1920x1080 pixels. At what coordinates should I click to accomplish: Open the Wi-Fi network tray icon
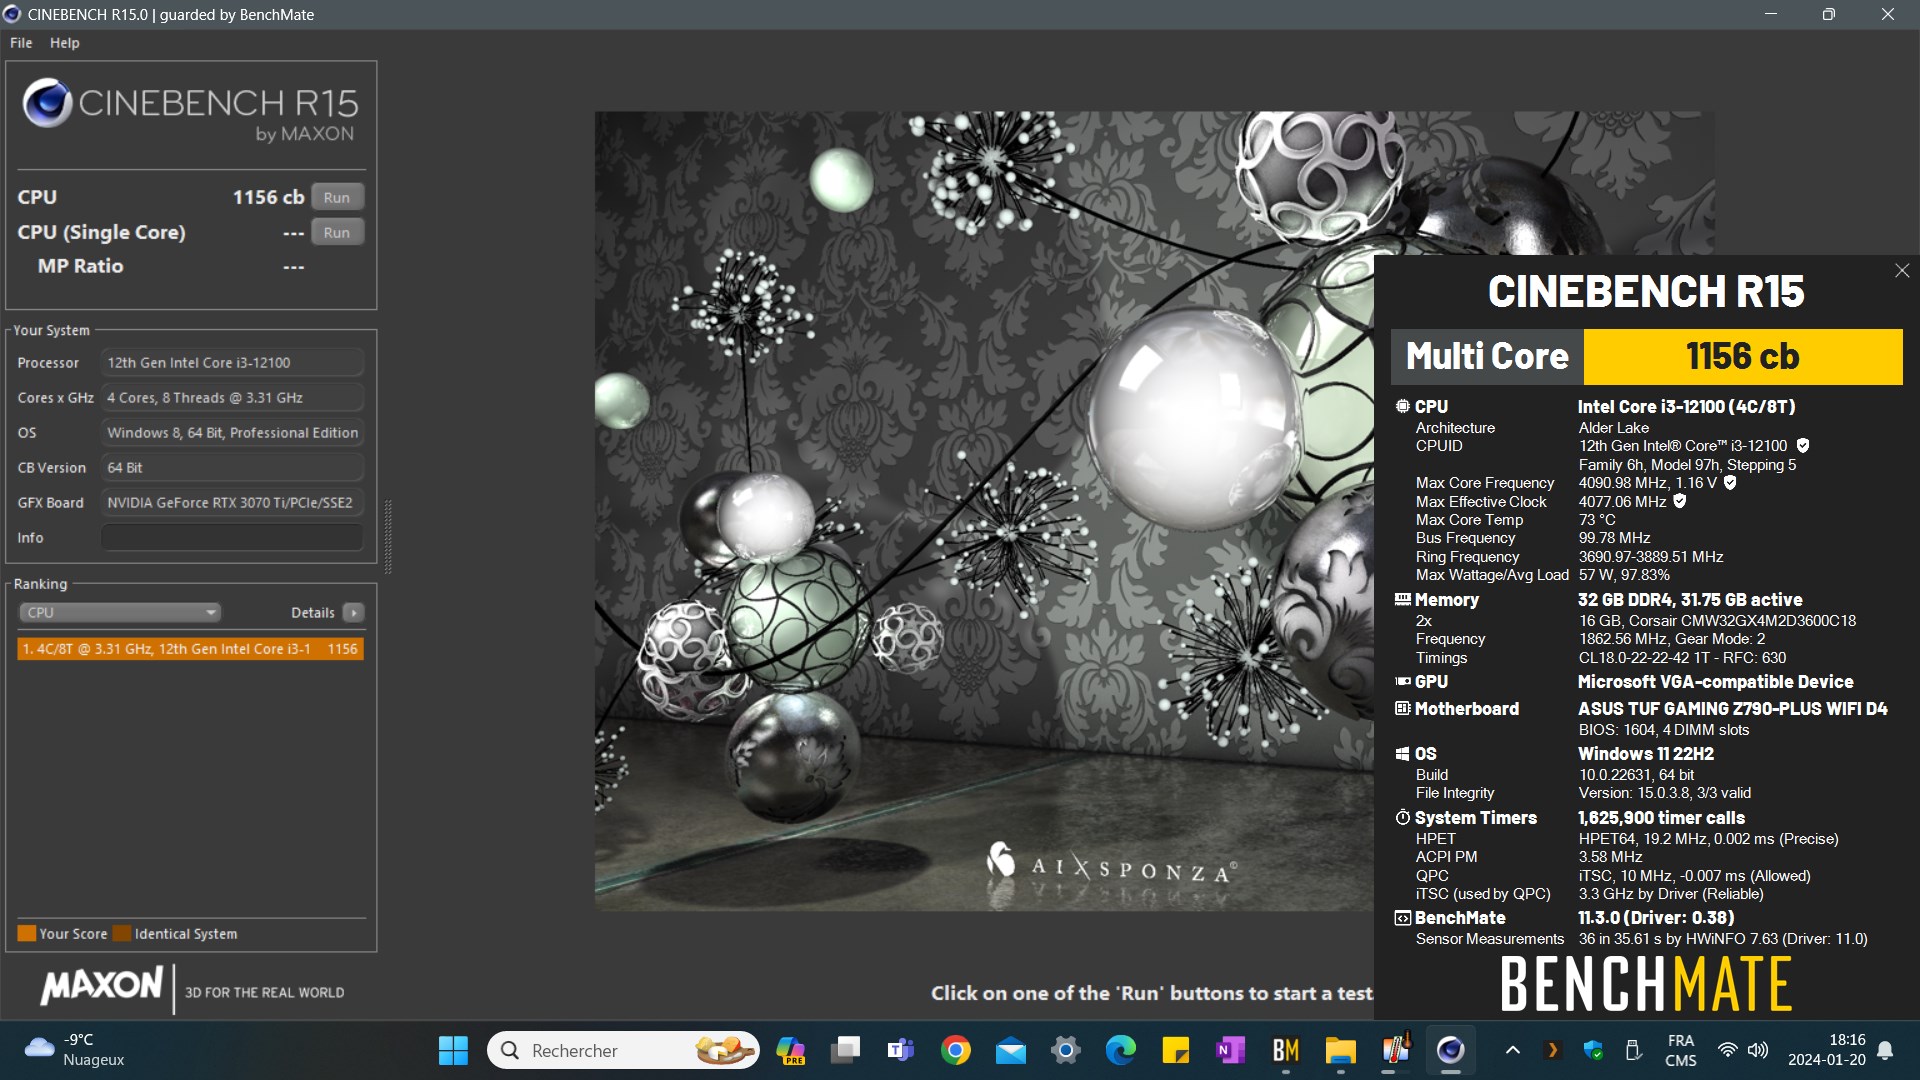point(1728,1051)
